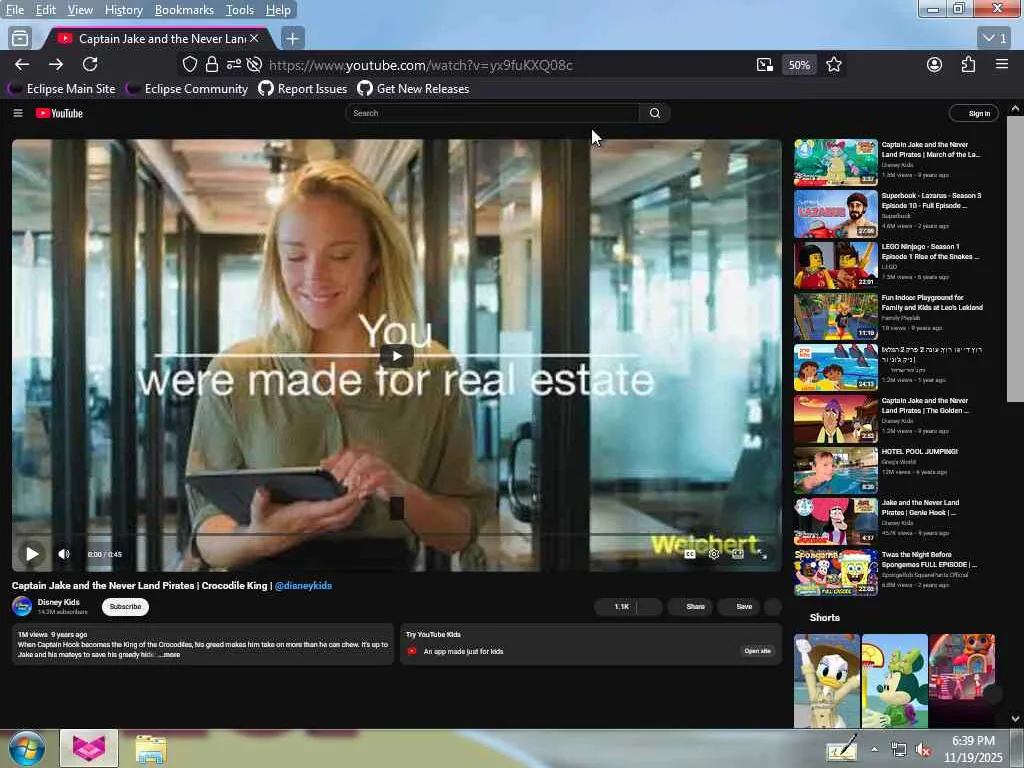This screenshot has height=768, width=1024.
Task: Click Open site for YouTube Kids
Action: [758, 651]
